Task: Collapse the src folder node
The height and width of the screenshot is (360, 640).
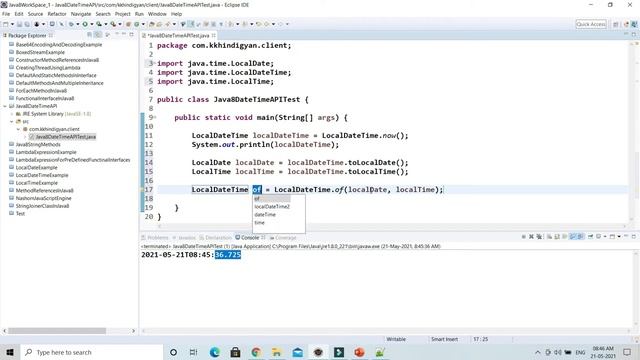Action: [x=12, y=122]
